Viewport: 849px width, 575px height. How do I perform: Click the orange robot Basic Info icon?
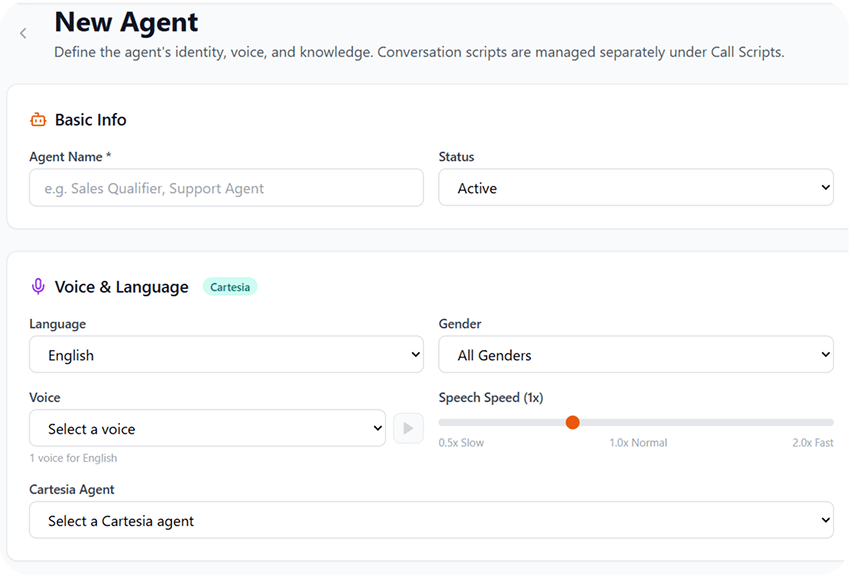click(x=38, y=120)
